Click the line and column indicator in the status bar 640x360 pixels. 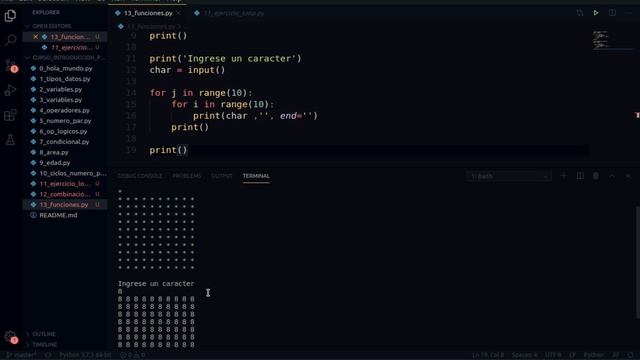(x=488, y=355)
